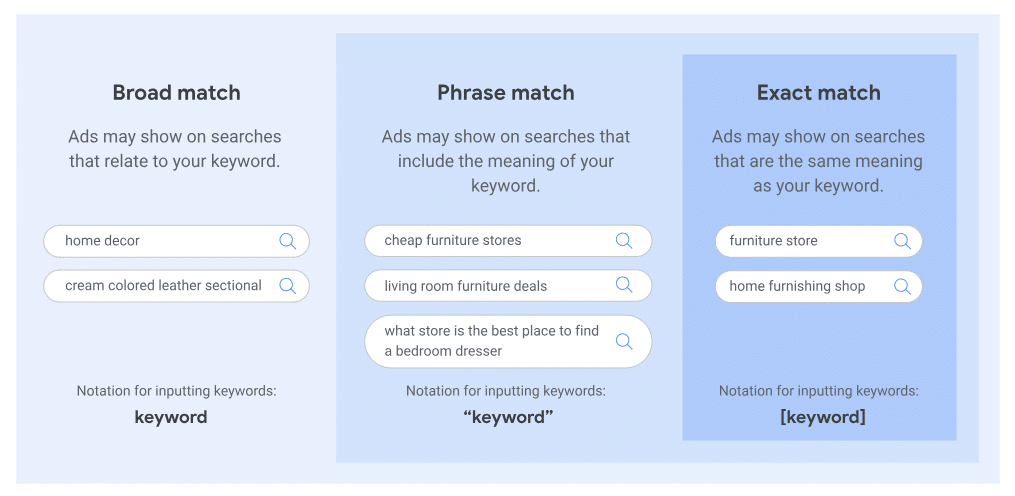Tap the search icon beside "furniture store"

902,241
